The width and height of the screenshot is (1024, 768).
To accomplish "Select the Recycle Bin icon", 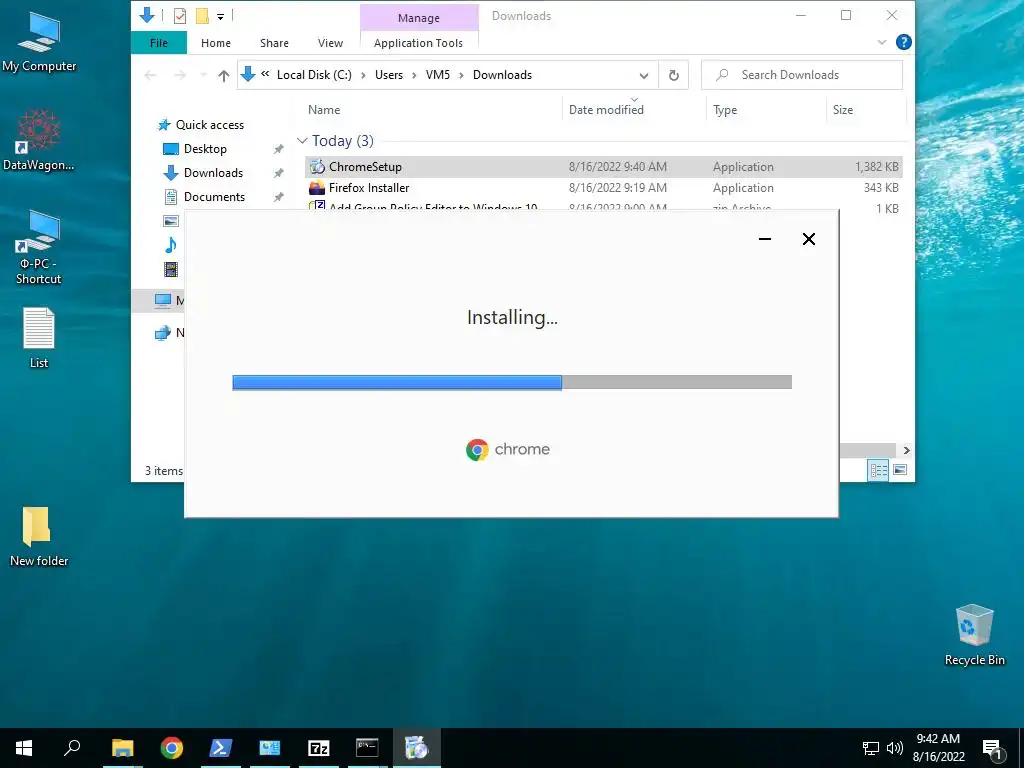I will pos(974,635).
